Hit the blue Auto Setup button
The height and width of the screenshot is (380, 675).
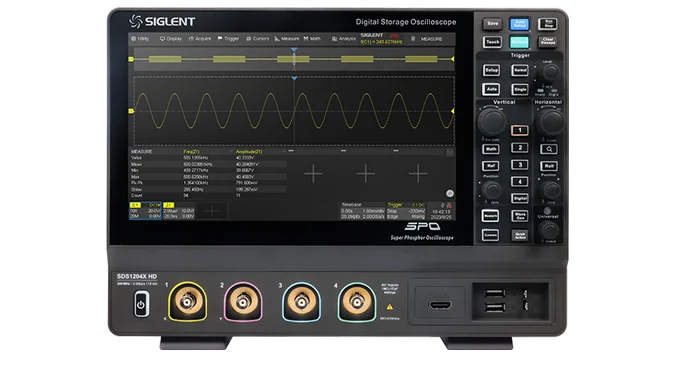pyautogui.click(x=520, y=24)
